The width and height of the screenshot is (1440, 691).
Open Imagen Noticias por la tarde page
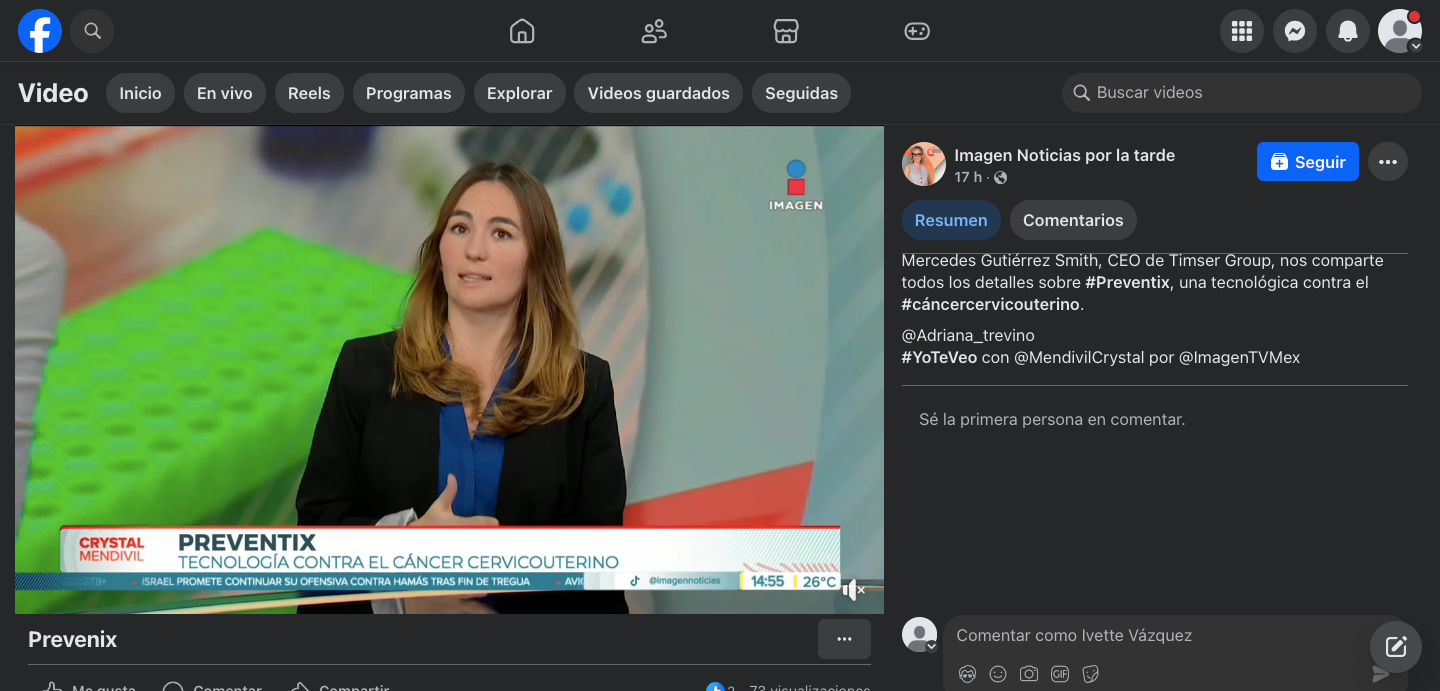pos(1064,155)
